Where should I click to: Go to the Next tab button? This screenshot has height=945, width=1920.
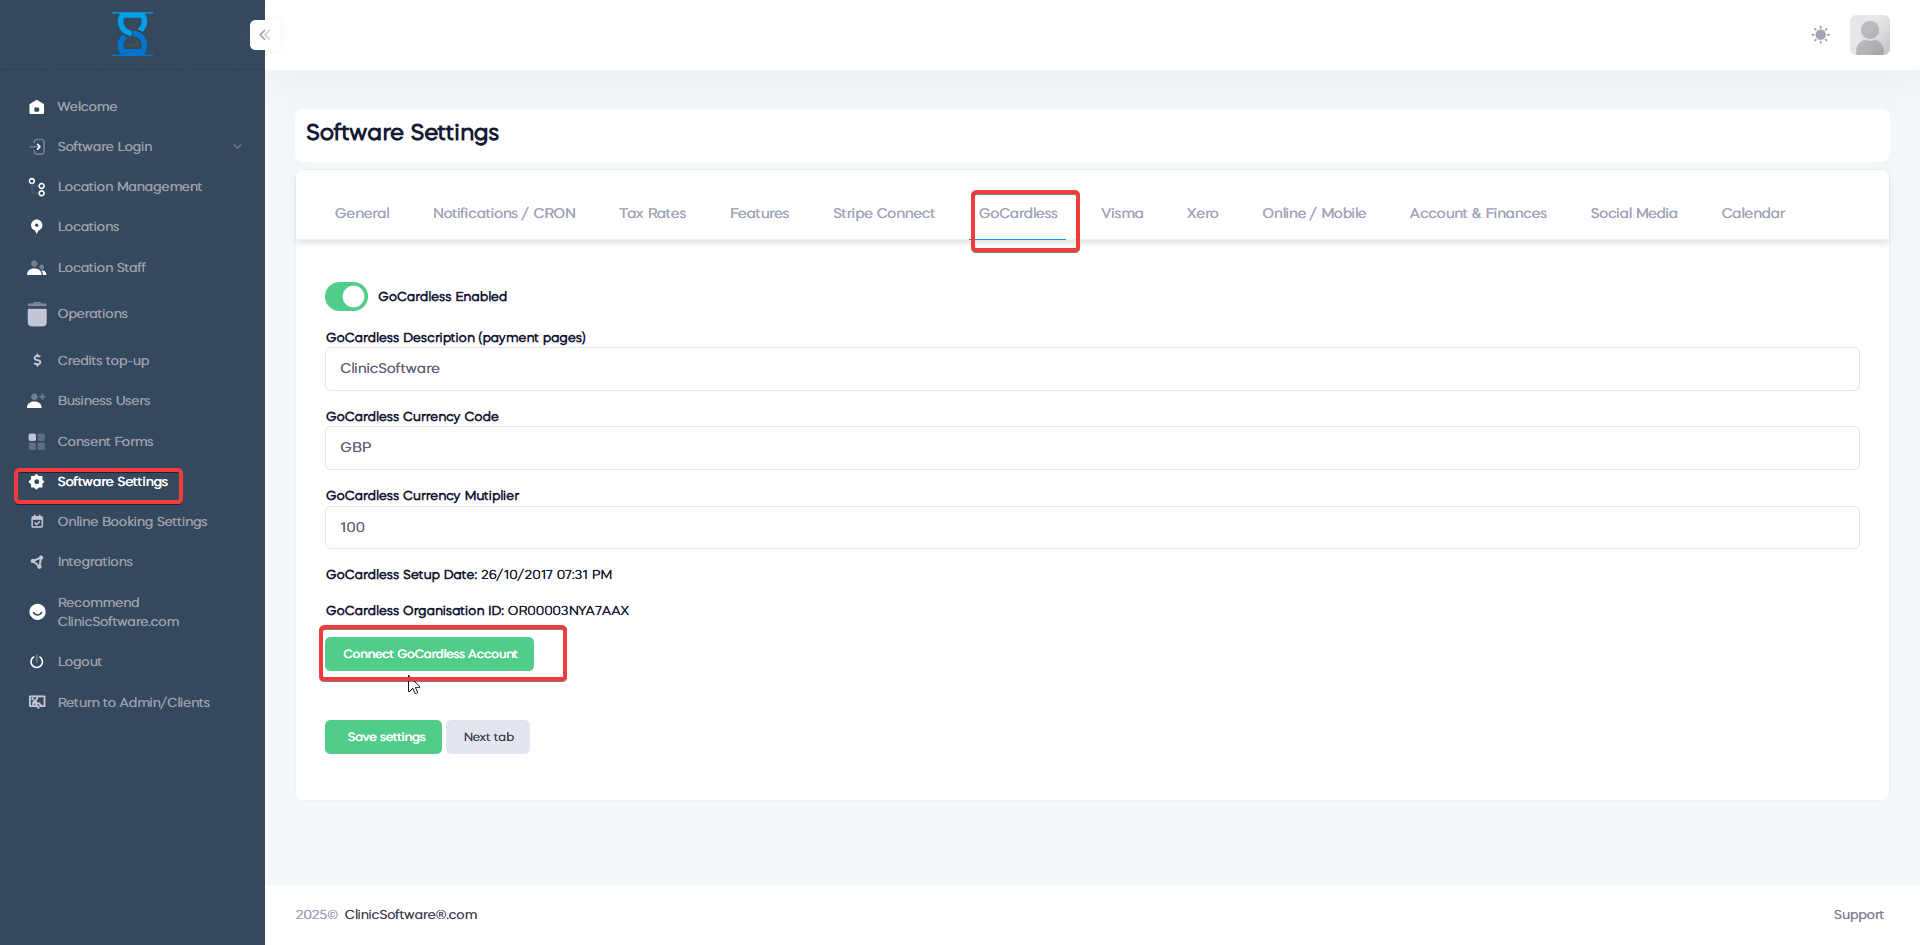coord(488,737)
